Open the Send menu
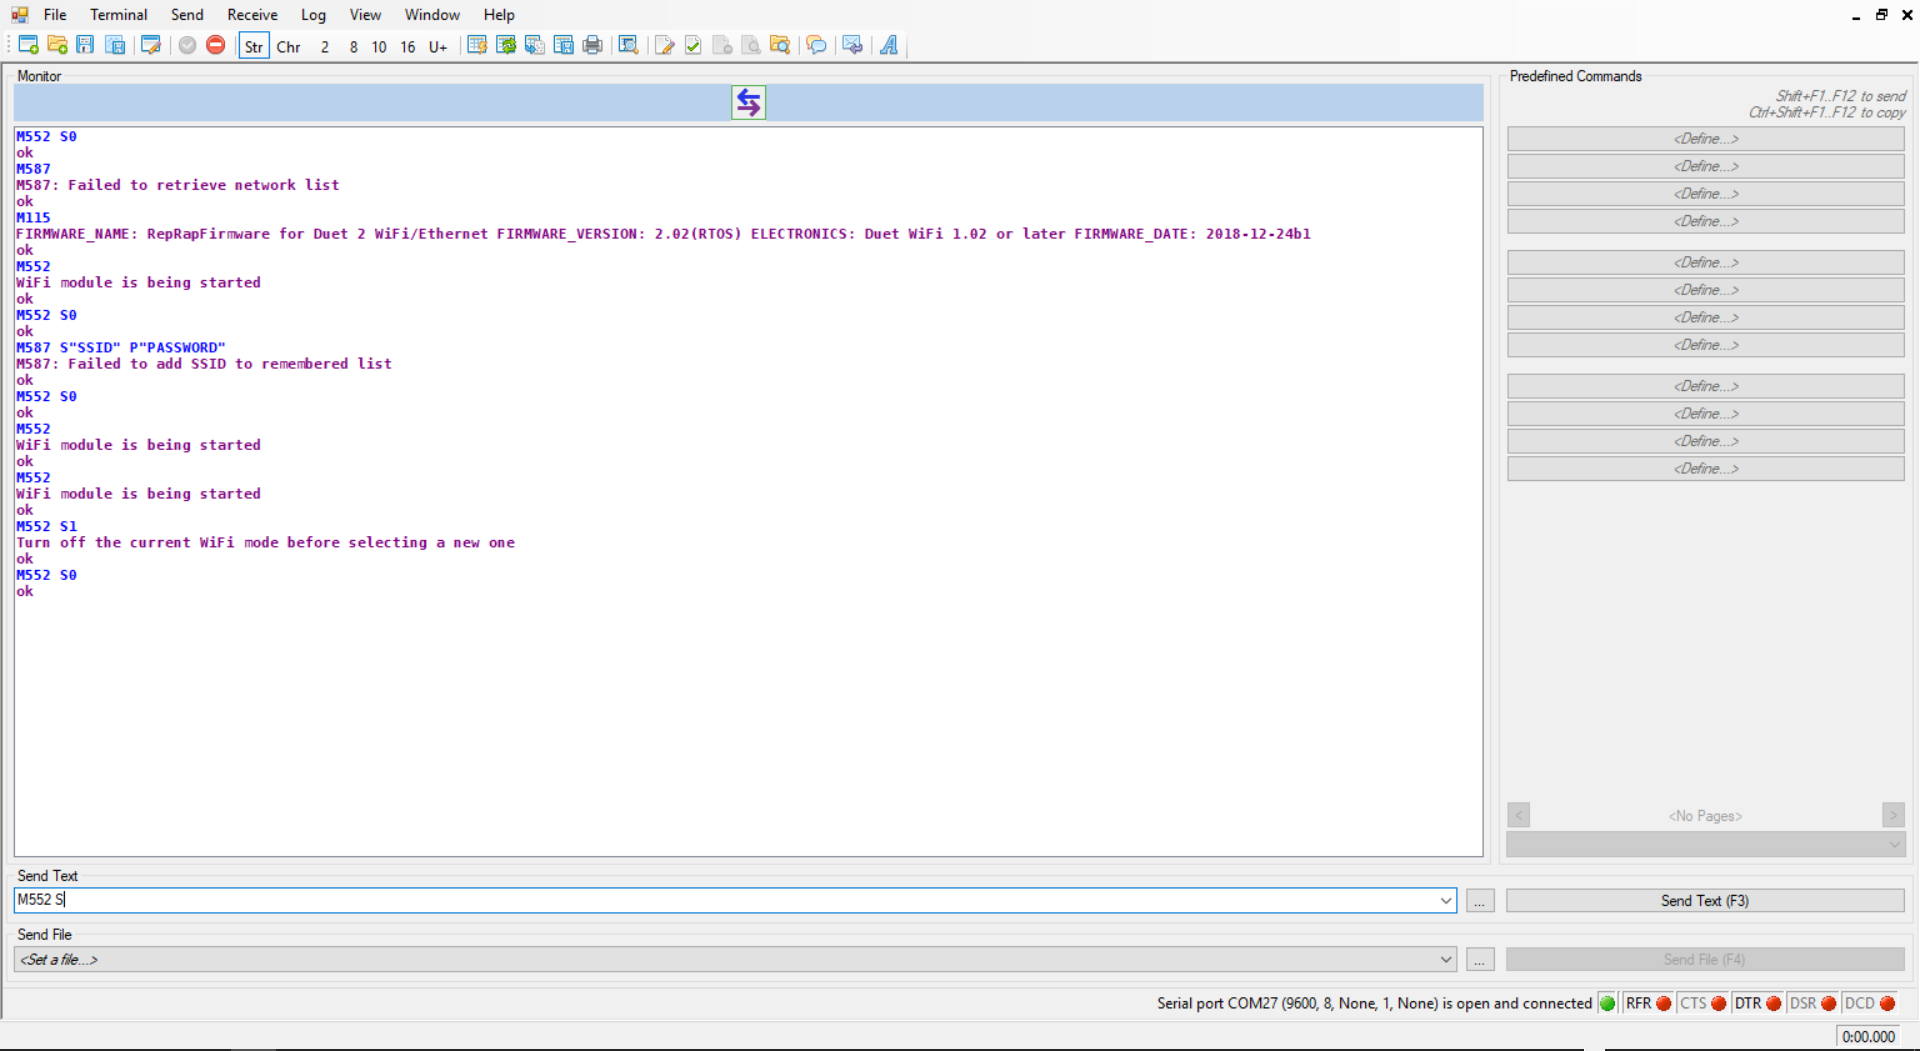The image size is (1920, 1051). tap(187, 15)
